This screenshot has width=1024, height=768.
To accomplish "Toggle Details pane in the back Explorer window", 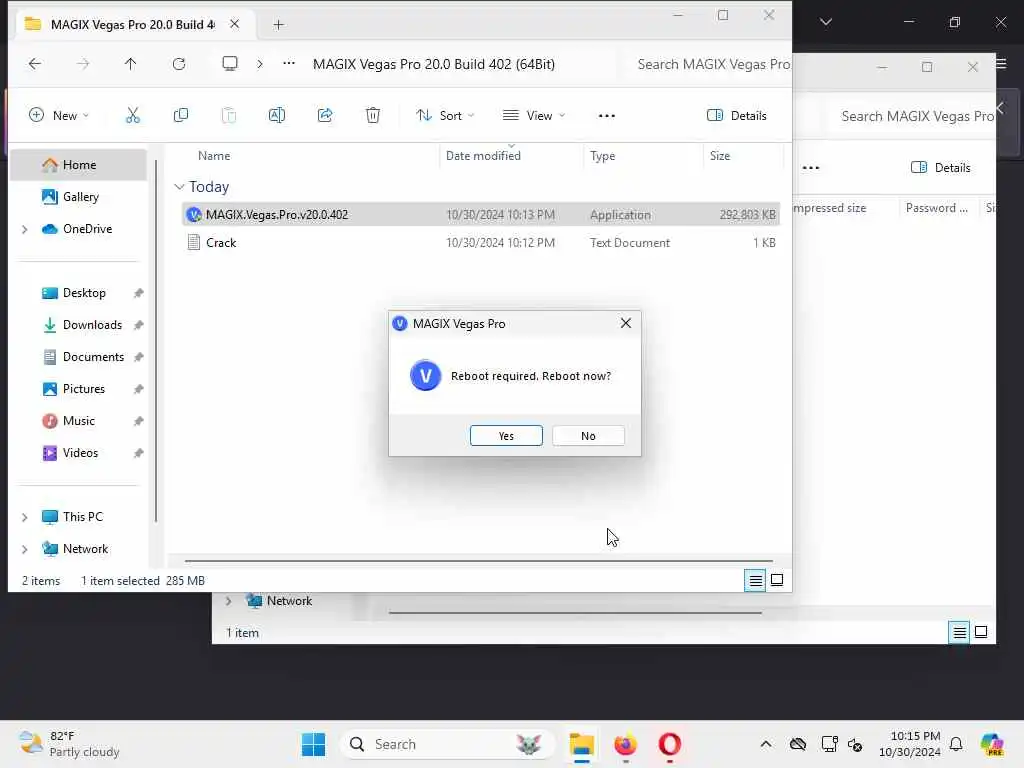I will pos(940,168).
